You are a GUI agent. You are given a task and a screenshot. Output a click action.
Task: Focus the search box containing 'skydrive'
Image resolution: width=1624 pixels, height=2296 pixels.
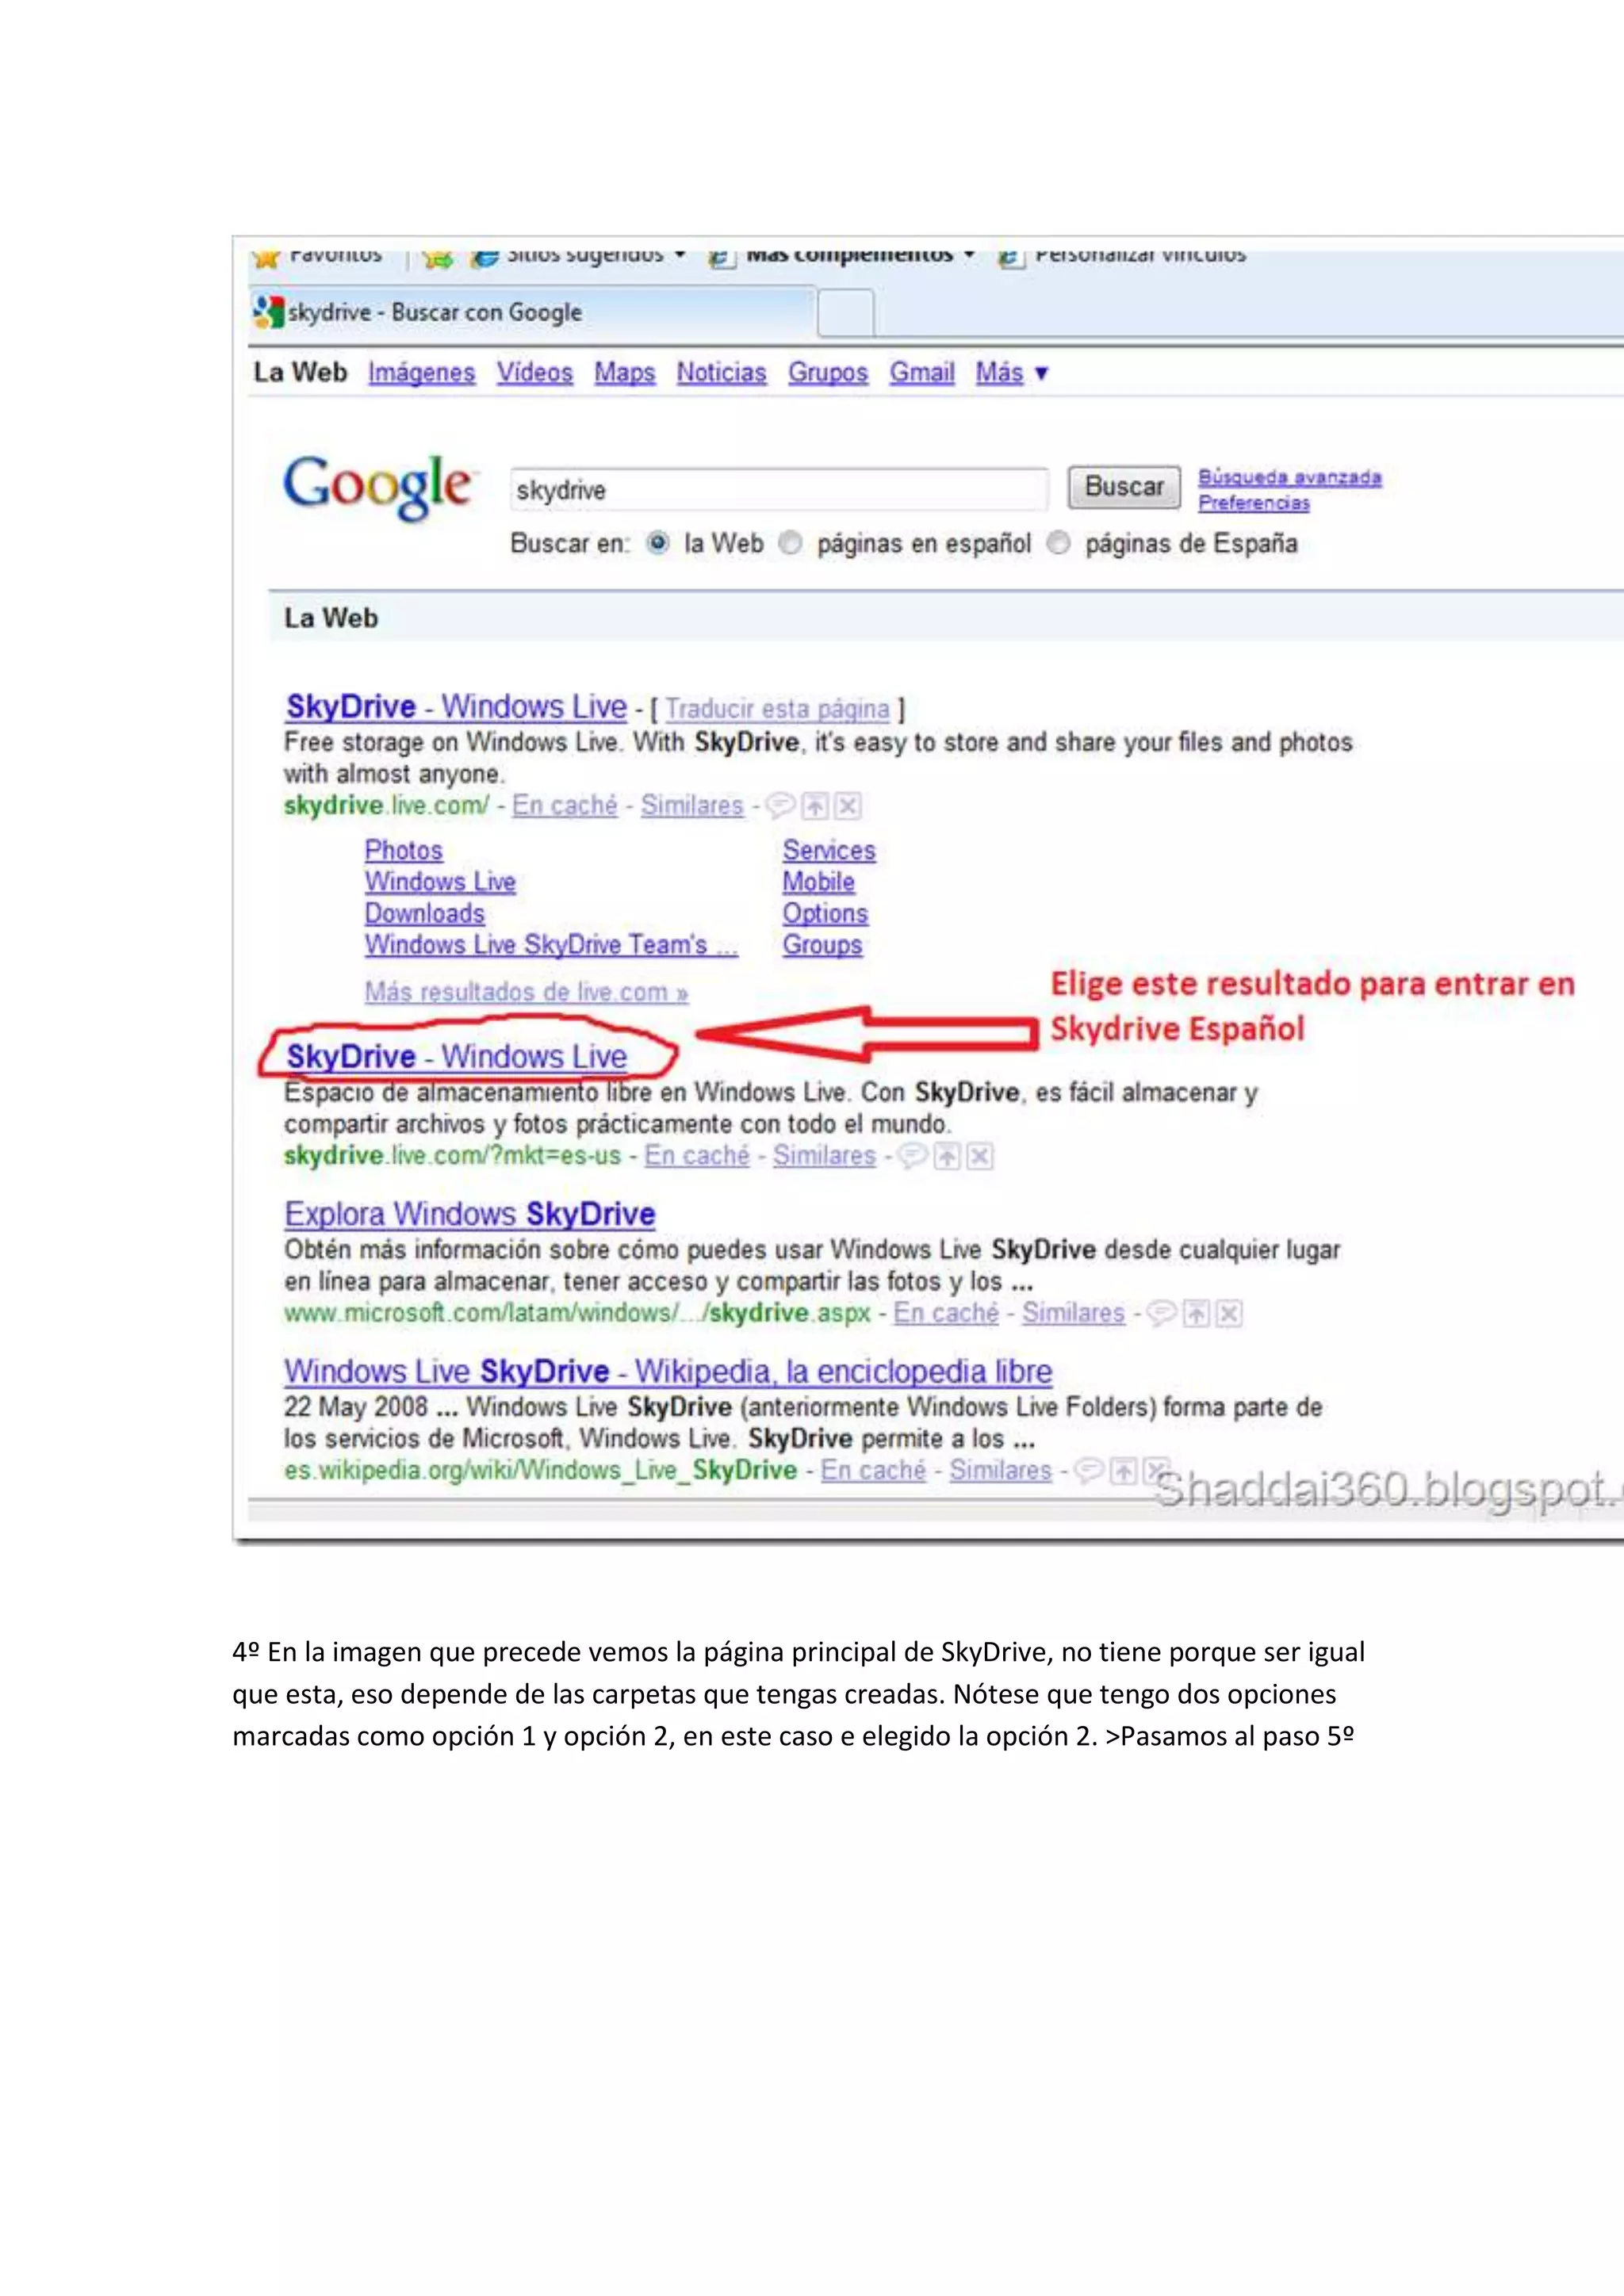coord(779,490)
